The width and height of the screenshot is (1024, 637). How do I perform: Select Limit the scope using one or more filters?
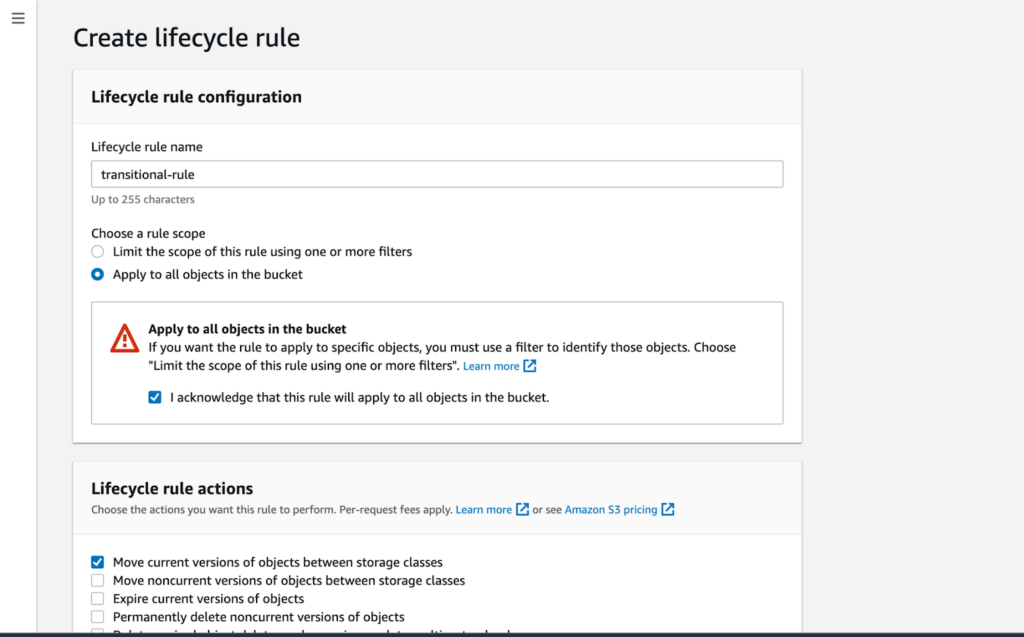point(97,251)
